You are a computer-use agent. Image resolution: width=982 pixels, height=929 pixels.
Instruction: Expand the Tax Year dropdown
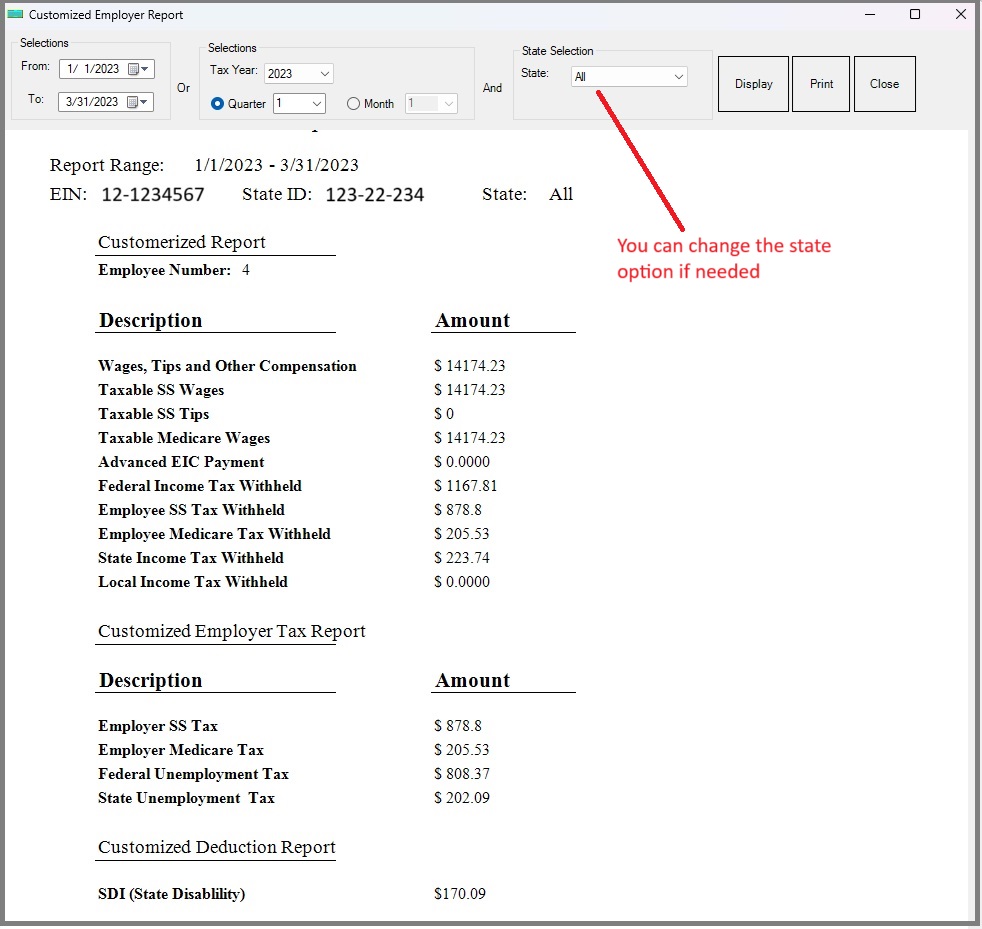[x=324, y=74]
